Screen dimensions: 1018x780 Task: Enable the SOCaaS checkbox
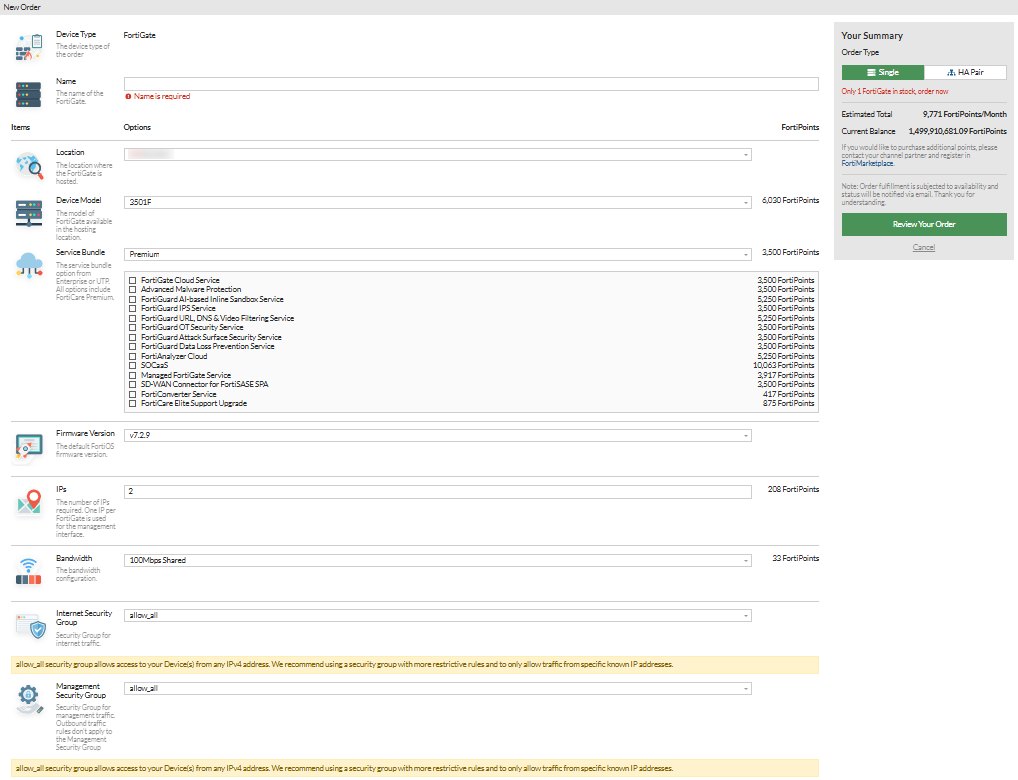coord(132,366)
